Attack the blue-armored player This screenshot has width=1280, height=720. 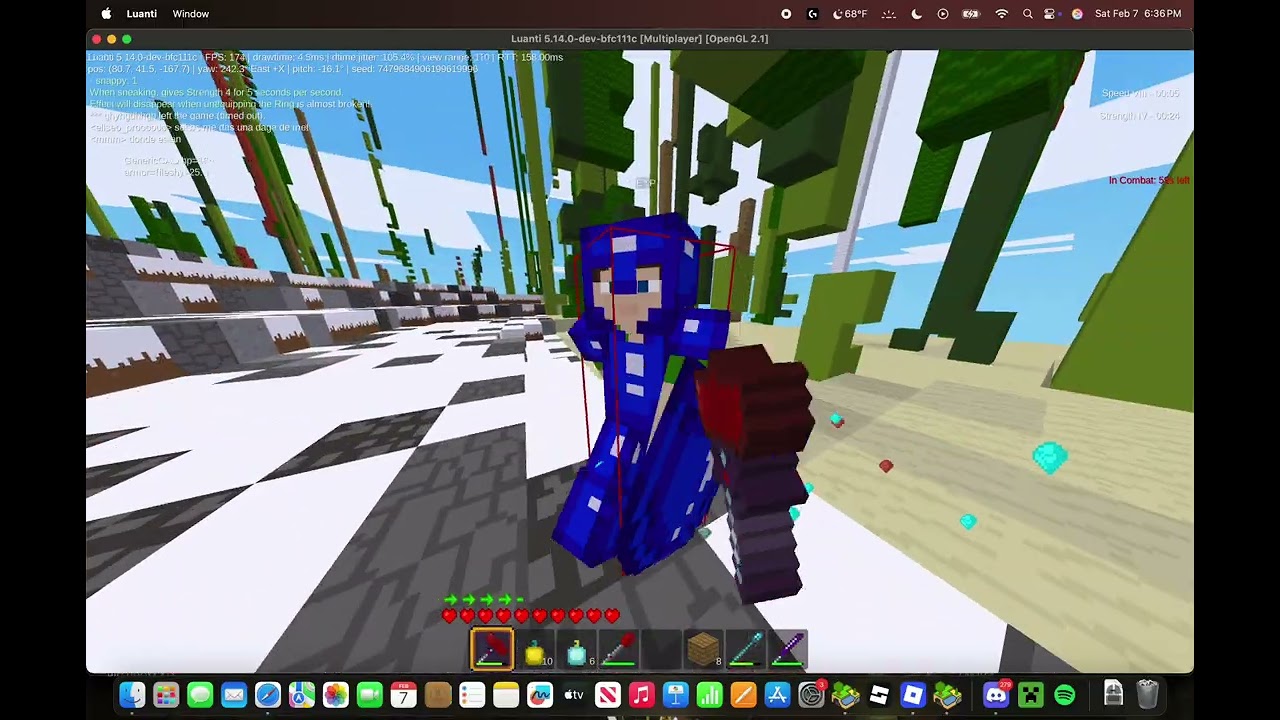(645, 390)
